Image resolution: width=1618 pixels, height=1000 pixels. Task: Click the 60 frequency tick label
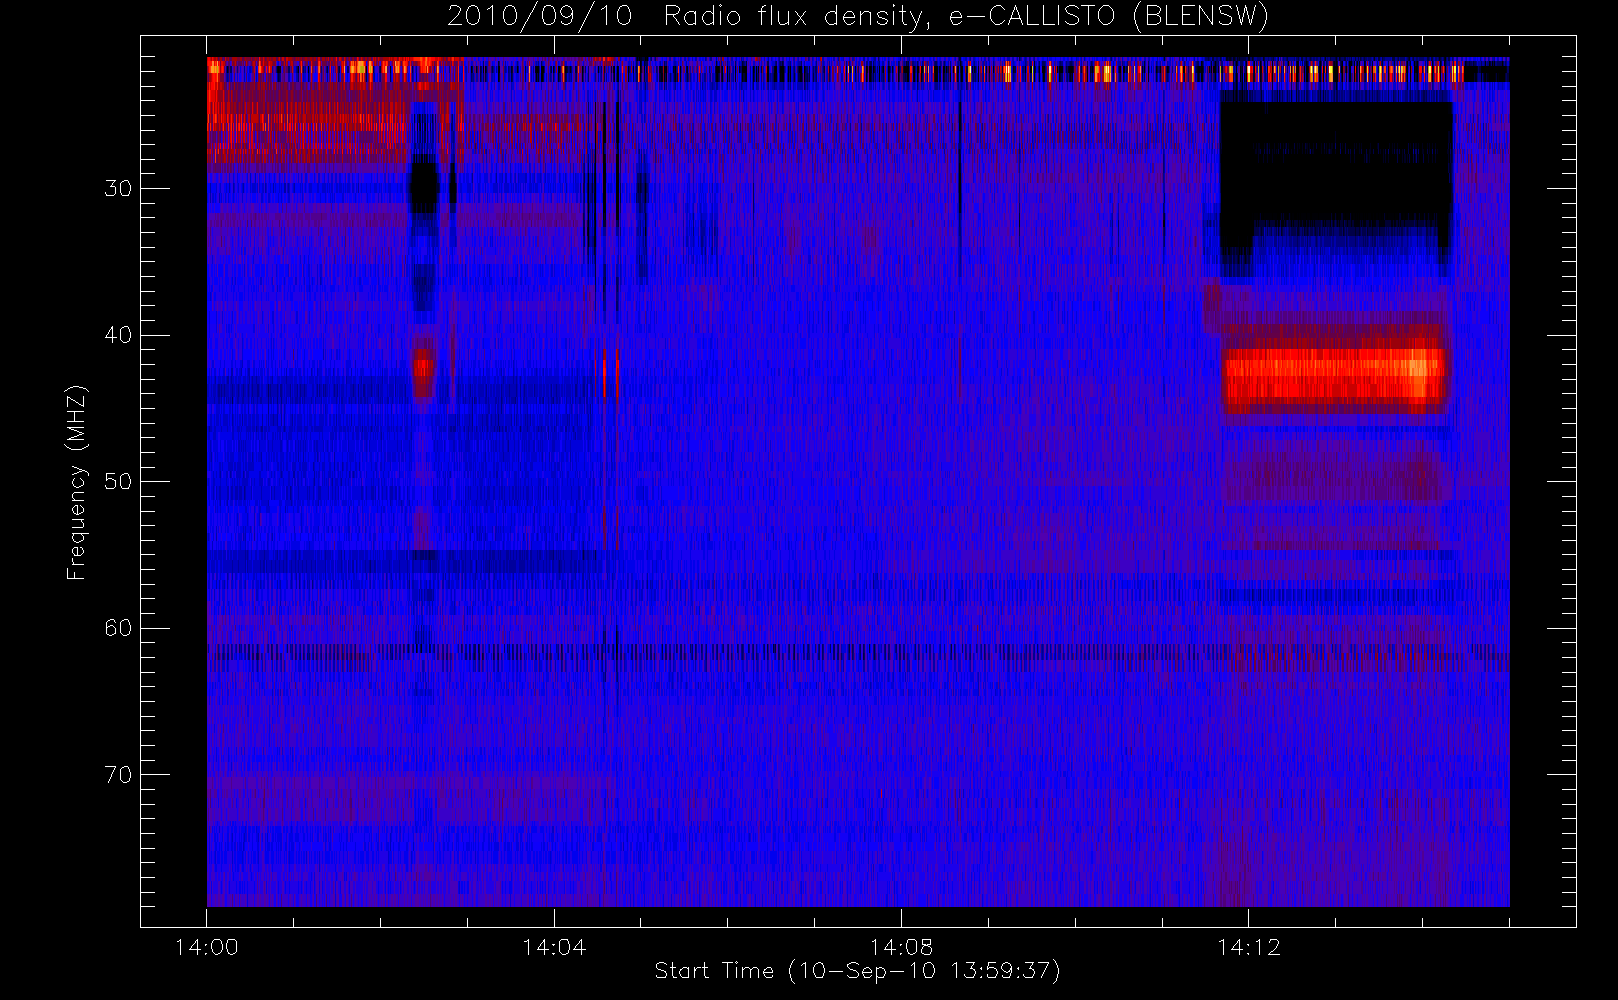click(x=118, y=628)
